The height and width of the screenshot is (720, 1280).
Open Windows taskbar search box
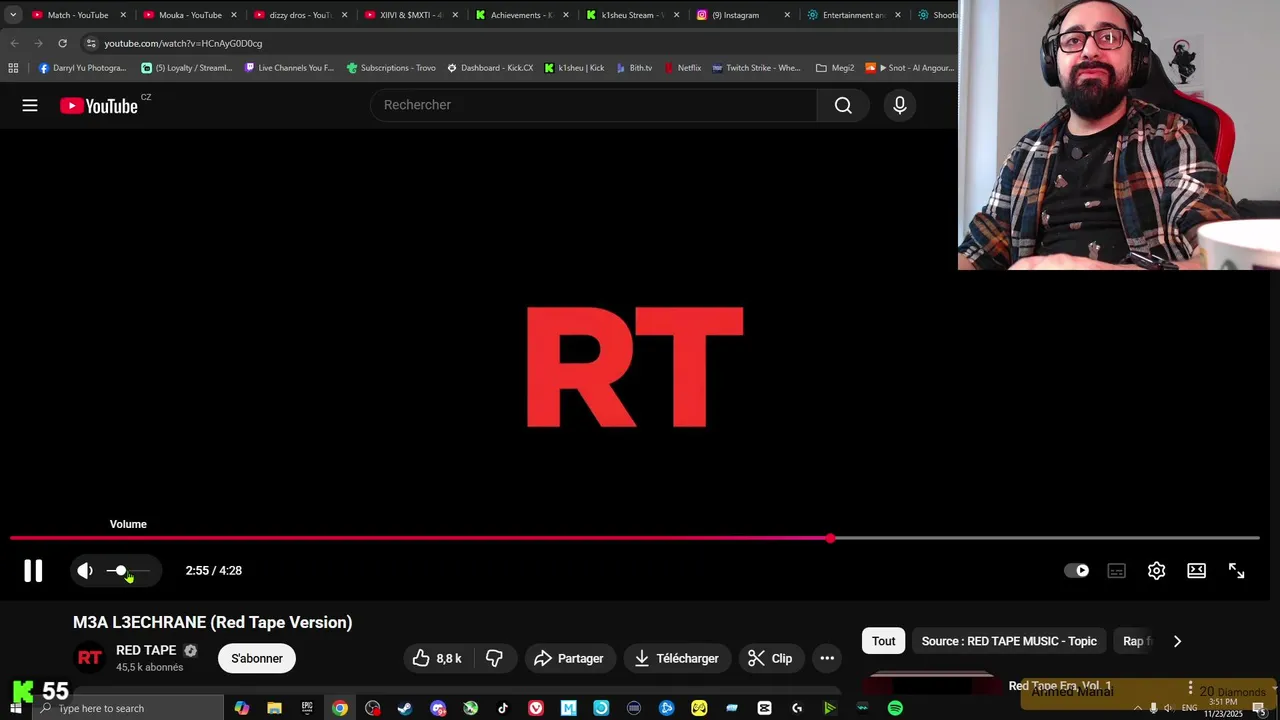click(x=129, y=708)
